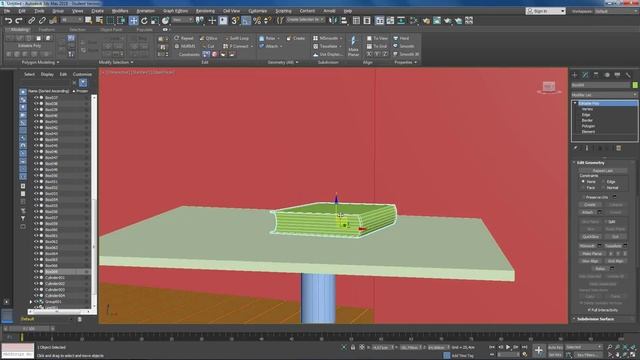Click the Redo arrow icon
Image resolution: width=640 pixels, height=360 pixels.
pyautogui.click(x=19, y=20)
